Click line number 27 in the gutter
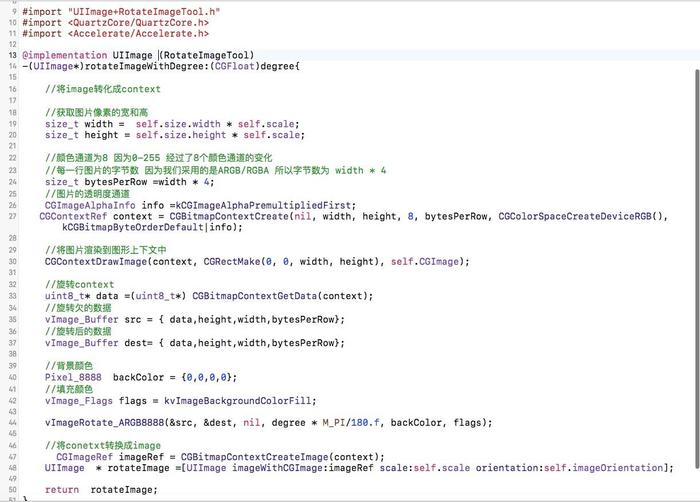The width and height of the screenshot is (700, 502). pos(12,217)
